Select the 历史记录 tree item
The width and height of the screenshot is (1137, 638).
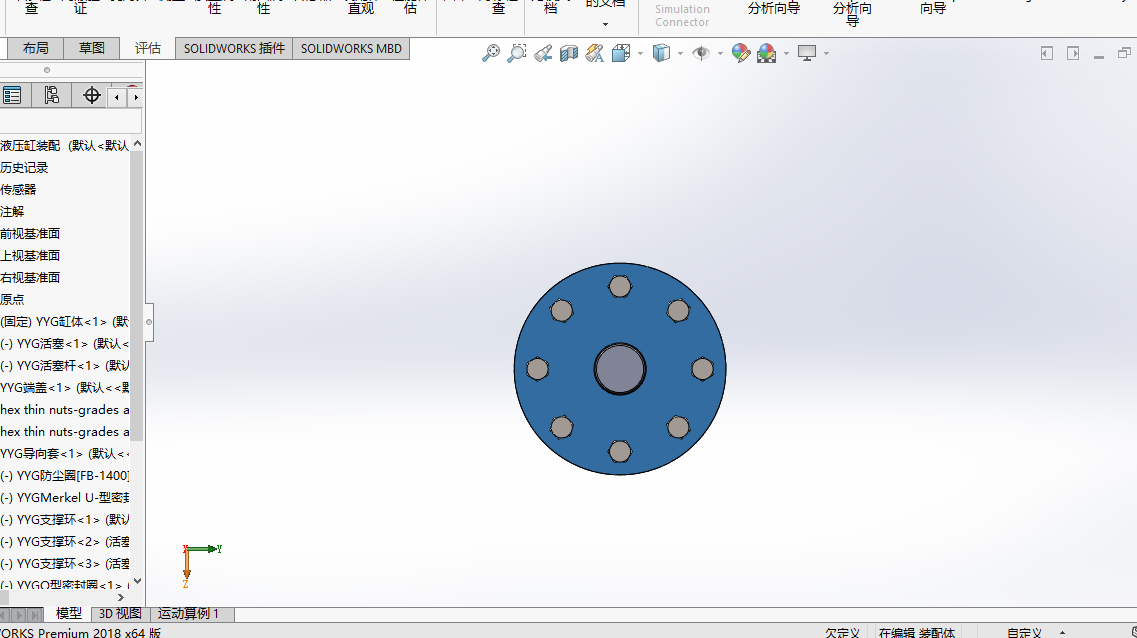tap(25, 167)
